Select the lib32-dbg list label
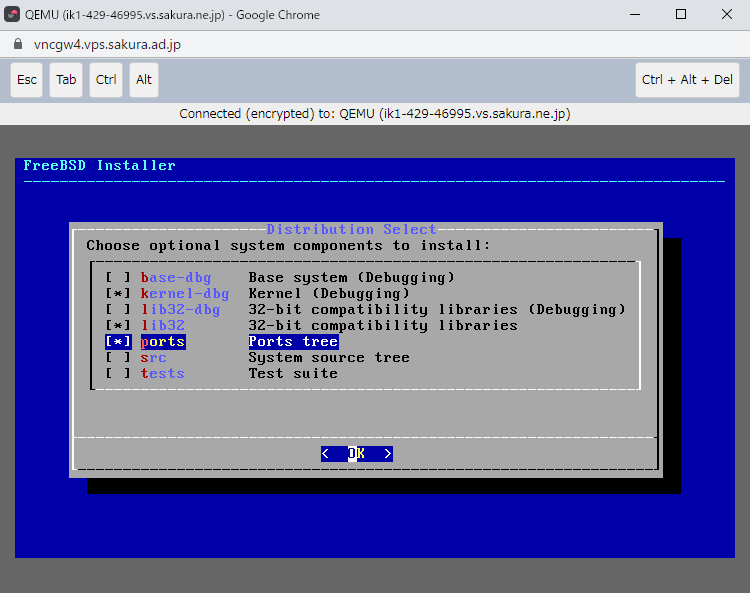The height and width of the screenshot is (593, 750). click(180, 309)
